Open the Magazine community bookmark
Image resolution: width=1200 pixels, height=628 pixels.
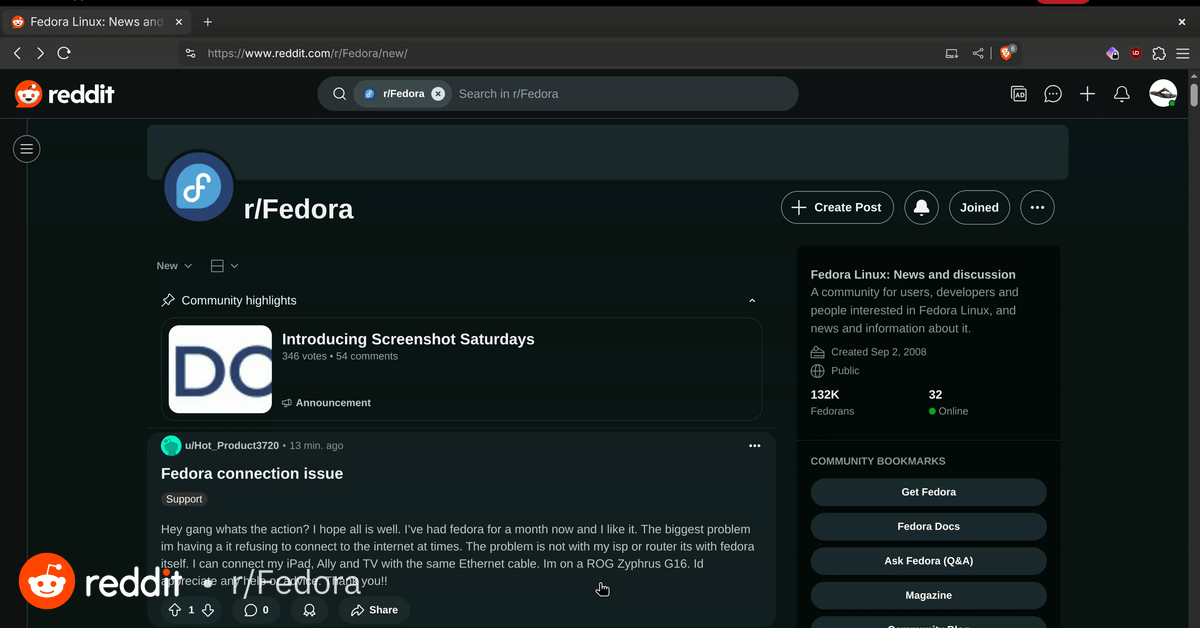pyautogui.click(x=928, y=595)
